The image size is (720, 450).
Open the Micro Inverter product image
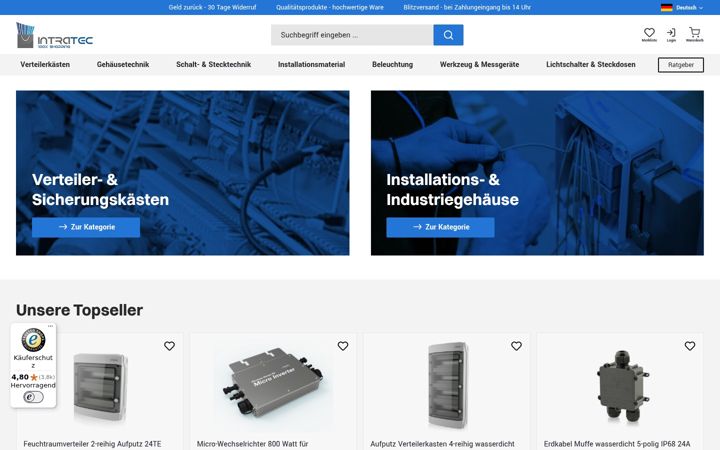click(274, 387)
